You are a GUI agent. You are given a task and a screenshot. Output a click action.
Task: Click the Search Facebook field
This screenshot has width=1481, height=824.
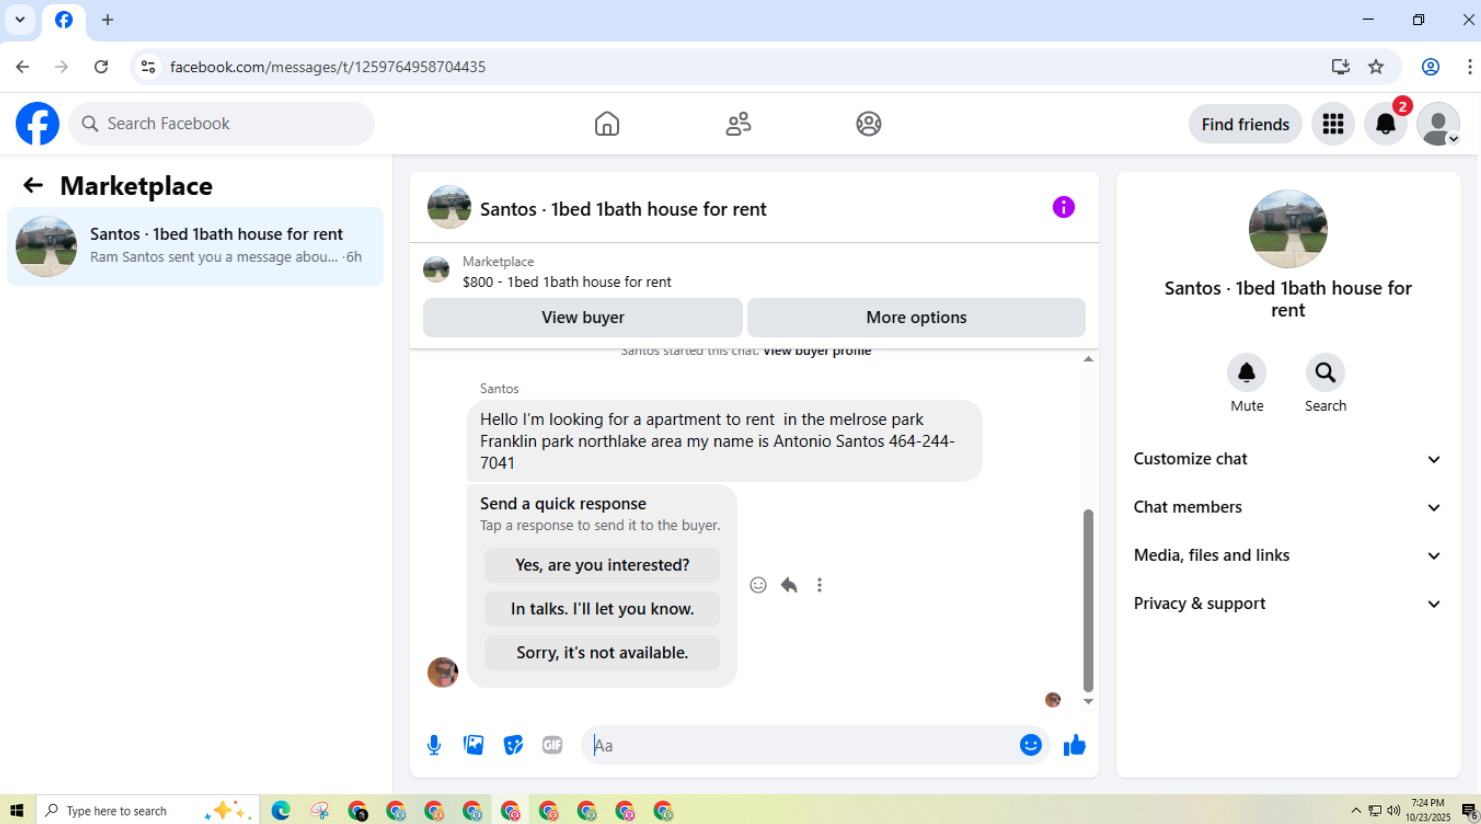222,124
